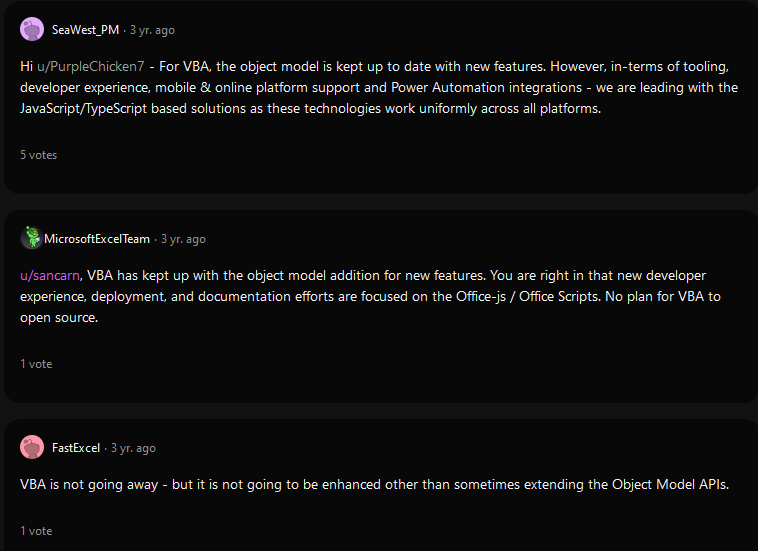This screenshot has height=551, width=758.
Task: Click 1 vote under FastExcel comment
Action: coord(36,531)
